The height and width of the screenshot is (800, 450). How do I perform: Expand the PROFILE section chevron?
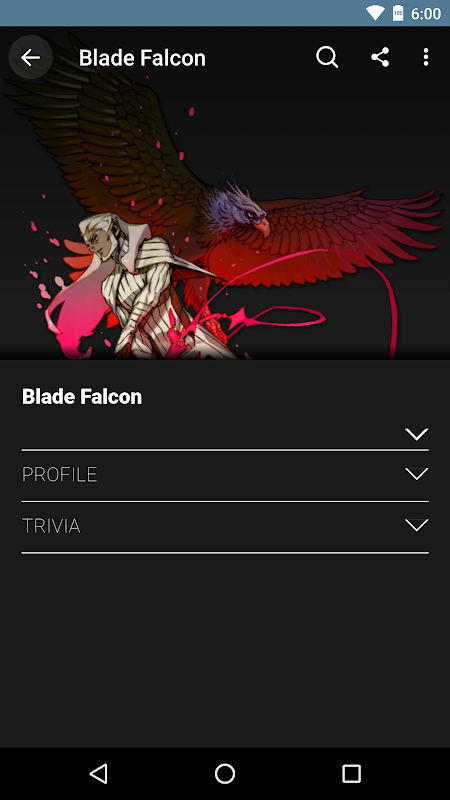click(x=416, y=474)
